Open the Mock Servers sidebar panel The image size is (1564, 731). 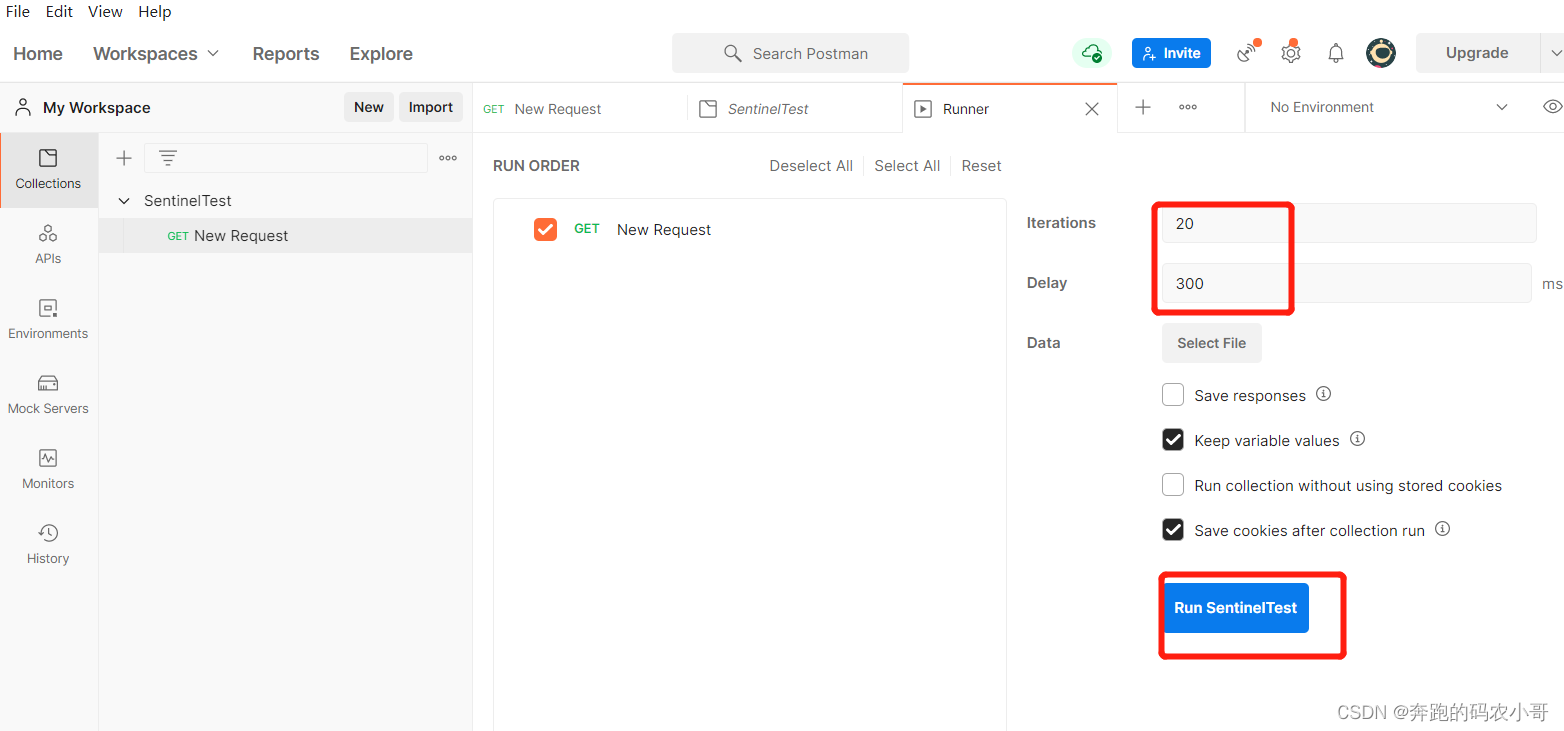(48, 395)
